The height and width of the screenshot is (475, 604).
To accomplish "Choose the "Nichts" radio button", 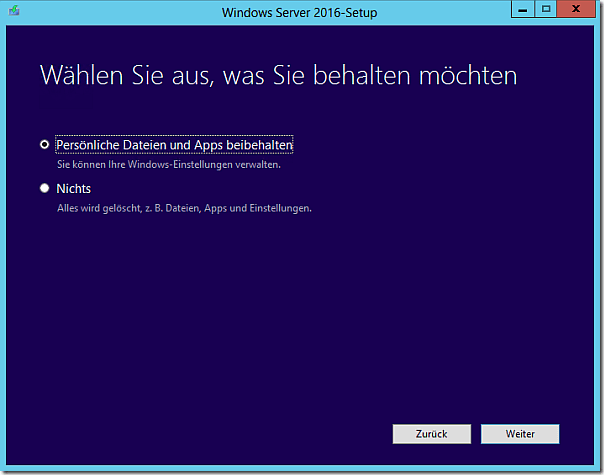I will click(44, 188).
